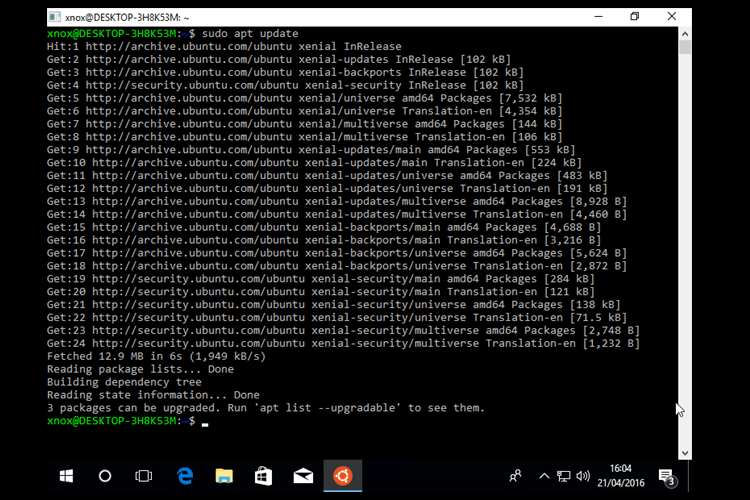750x500 pixels.
Task: Minimize the terminal window
Action: pyautogui.click(x=598, y=17)
